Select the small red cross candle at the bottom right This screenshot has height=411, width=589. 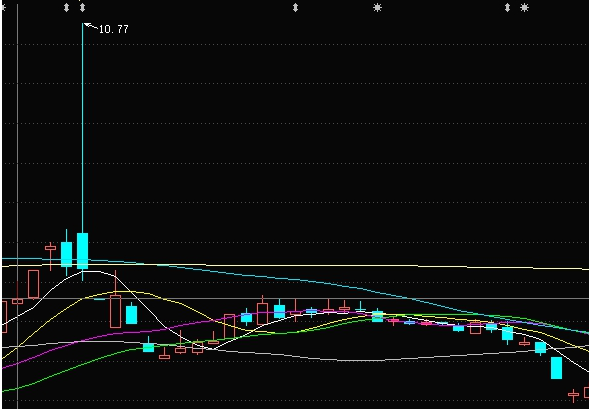coord(573,394)
